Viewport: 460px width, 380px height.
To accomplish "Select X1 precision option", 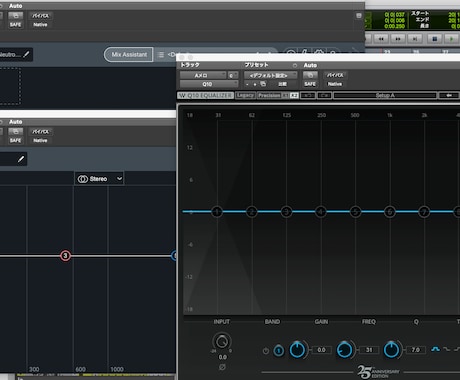I will pyautogui.click(x=286, y=95).
